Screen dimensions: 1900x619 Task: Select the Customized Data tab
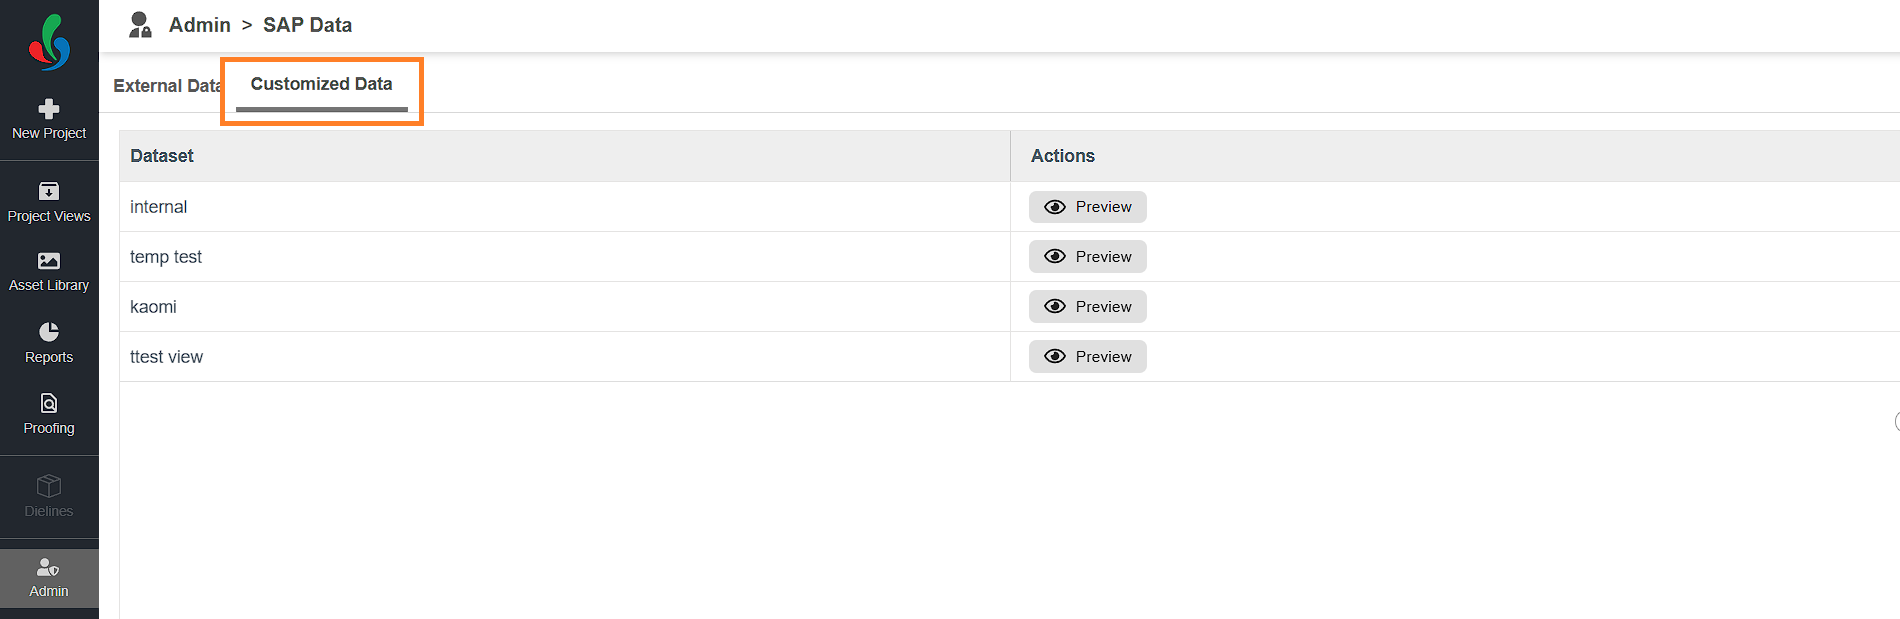(321, 85)
